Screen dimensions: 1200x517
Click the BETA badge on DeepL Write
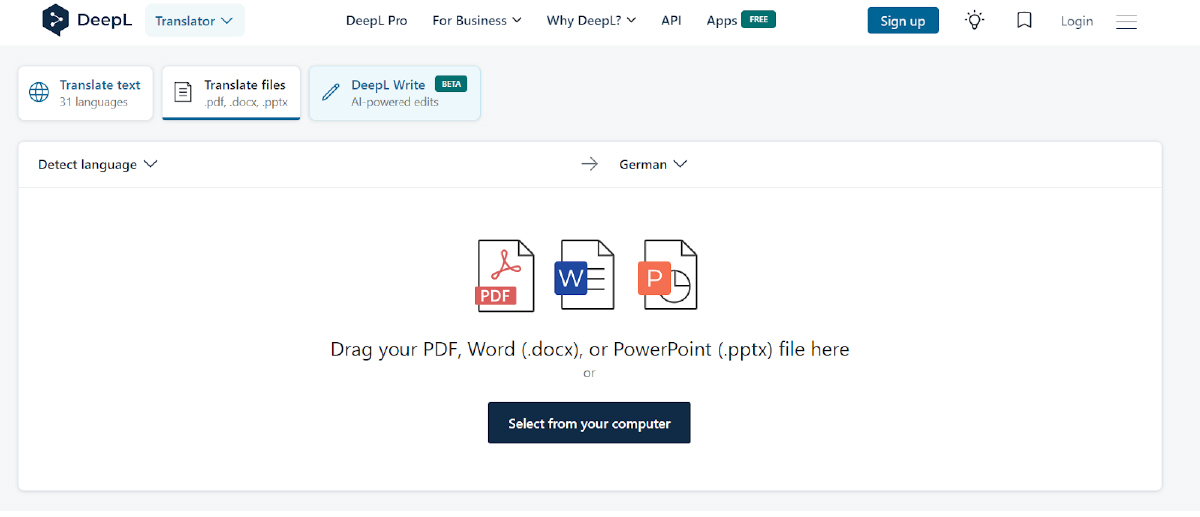[x=451, y=84]
